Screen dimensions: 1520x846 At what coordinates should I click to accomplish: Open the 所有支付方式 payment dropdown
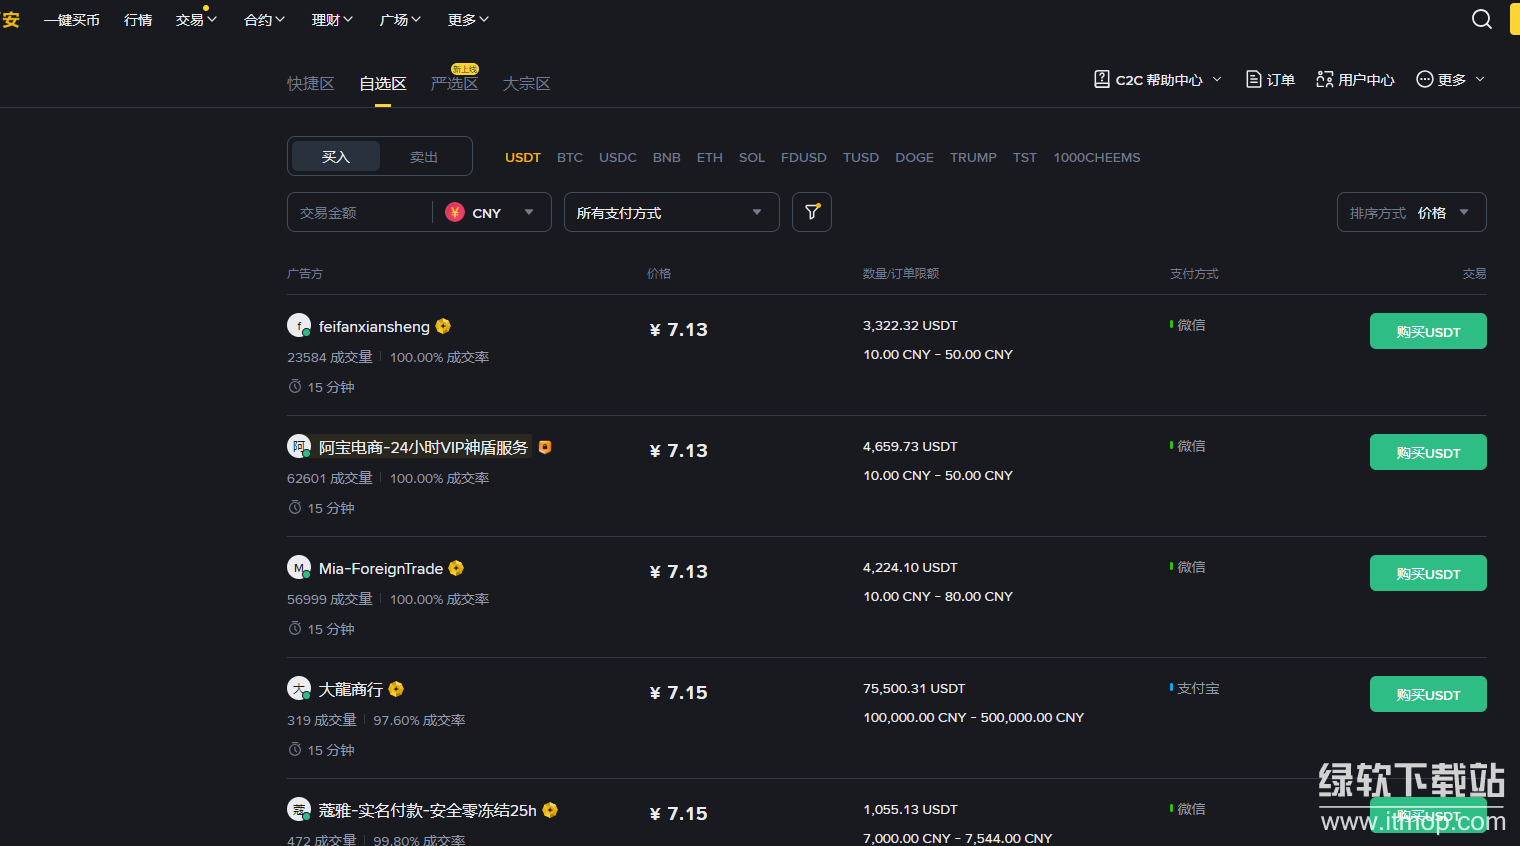pyautogui.click(x=671, y=213)
